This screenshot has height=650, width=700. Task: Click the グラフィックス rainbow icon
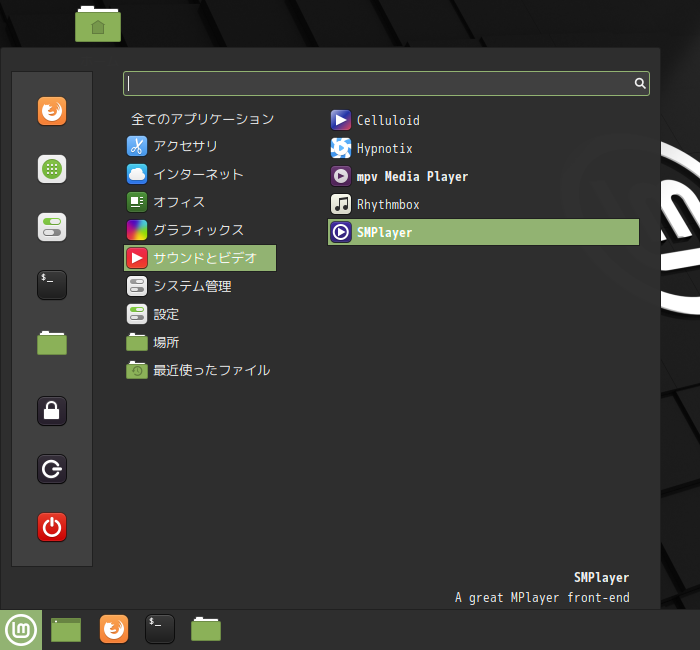pyautogui.click(x=137, y=230)
